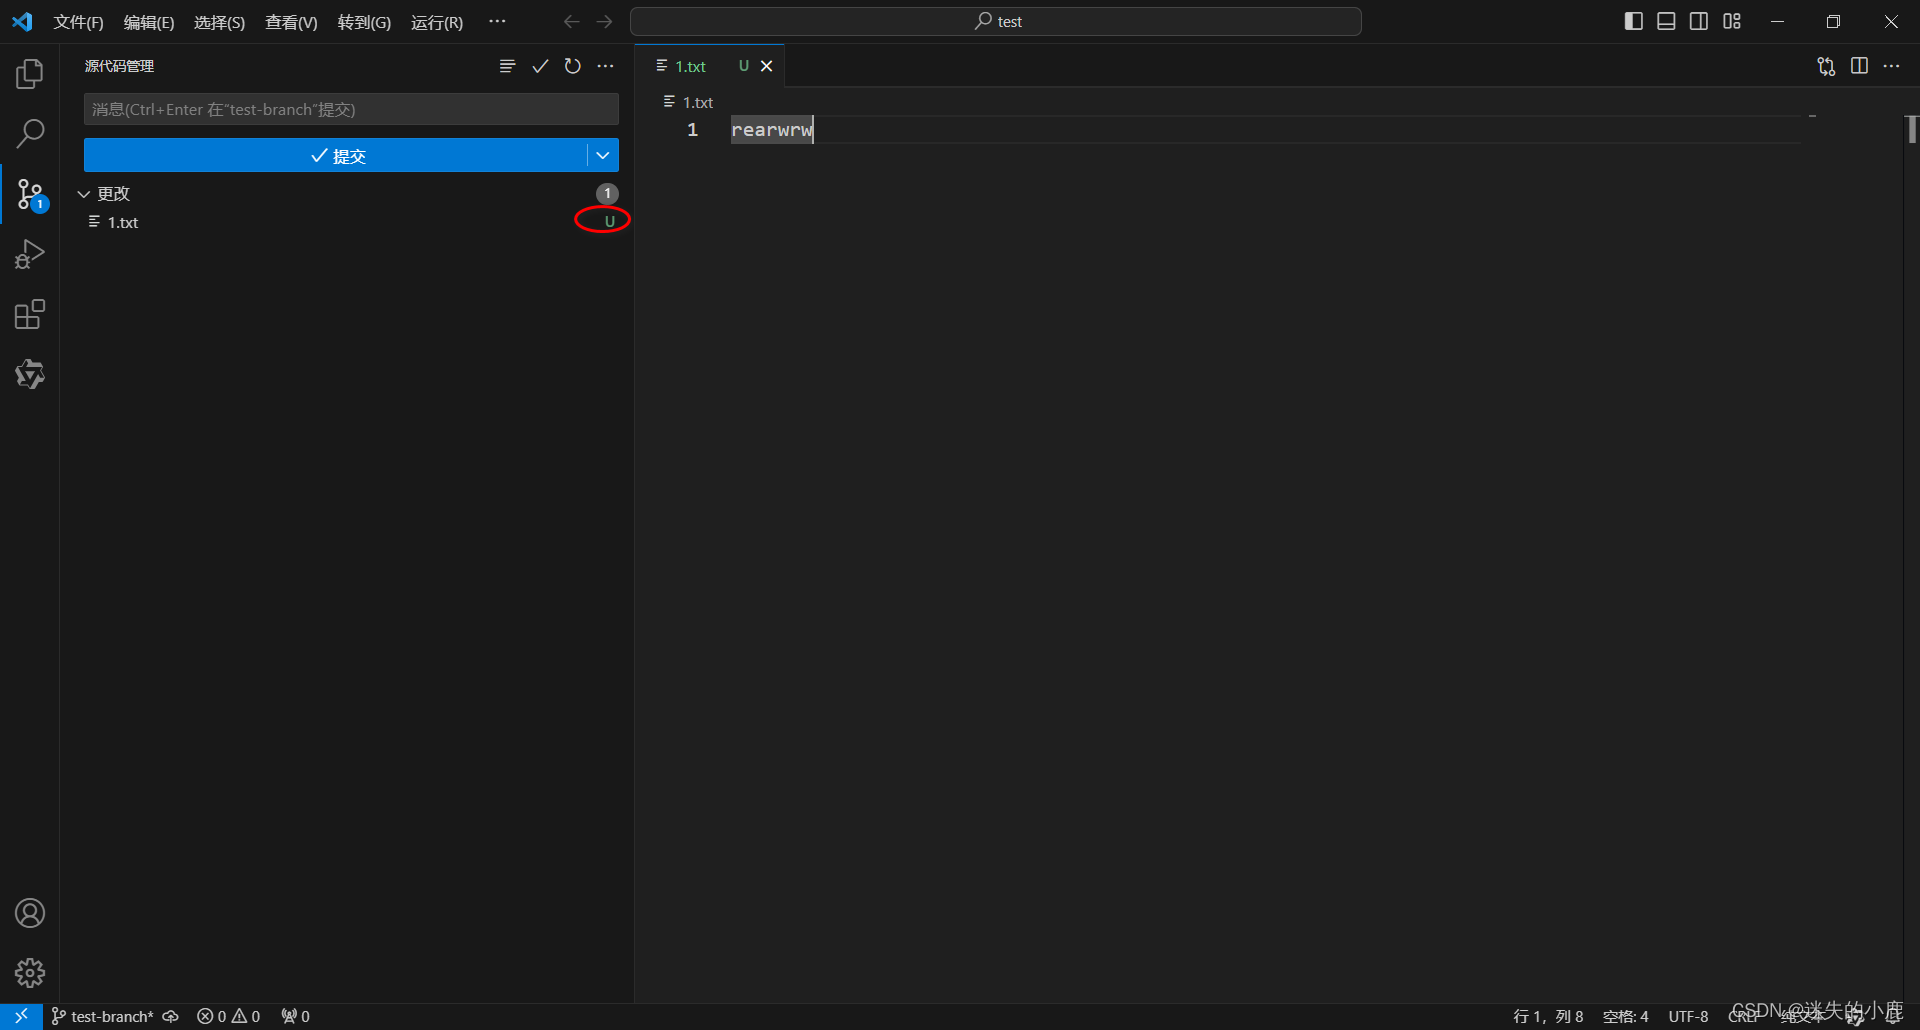1920x1030 pixels.
Task: Click the line number 1 gutter
Action: click(x=692, y=130)
